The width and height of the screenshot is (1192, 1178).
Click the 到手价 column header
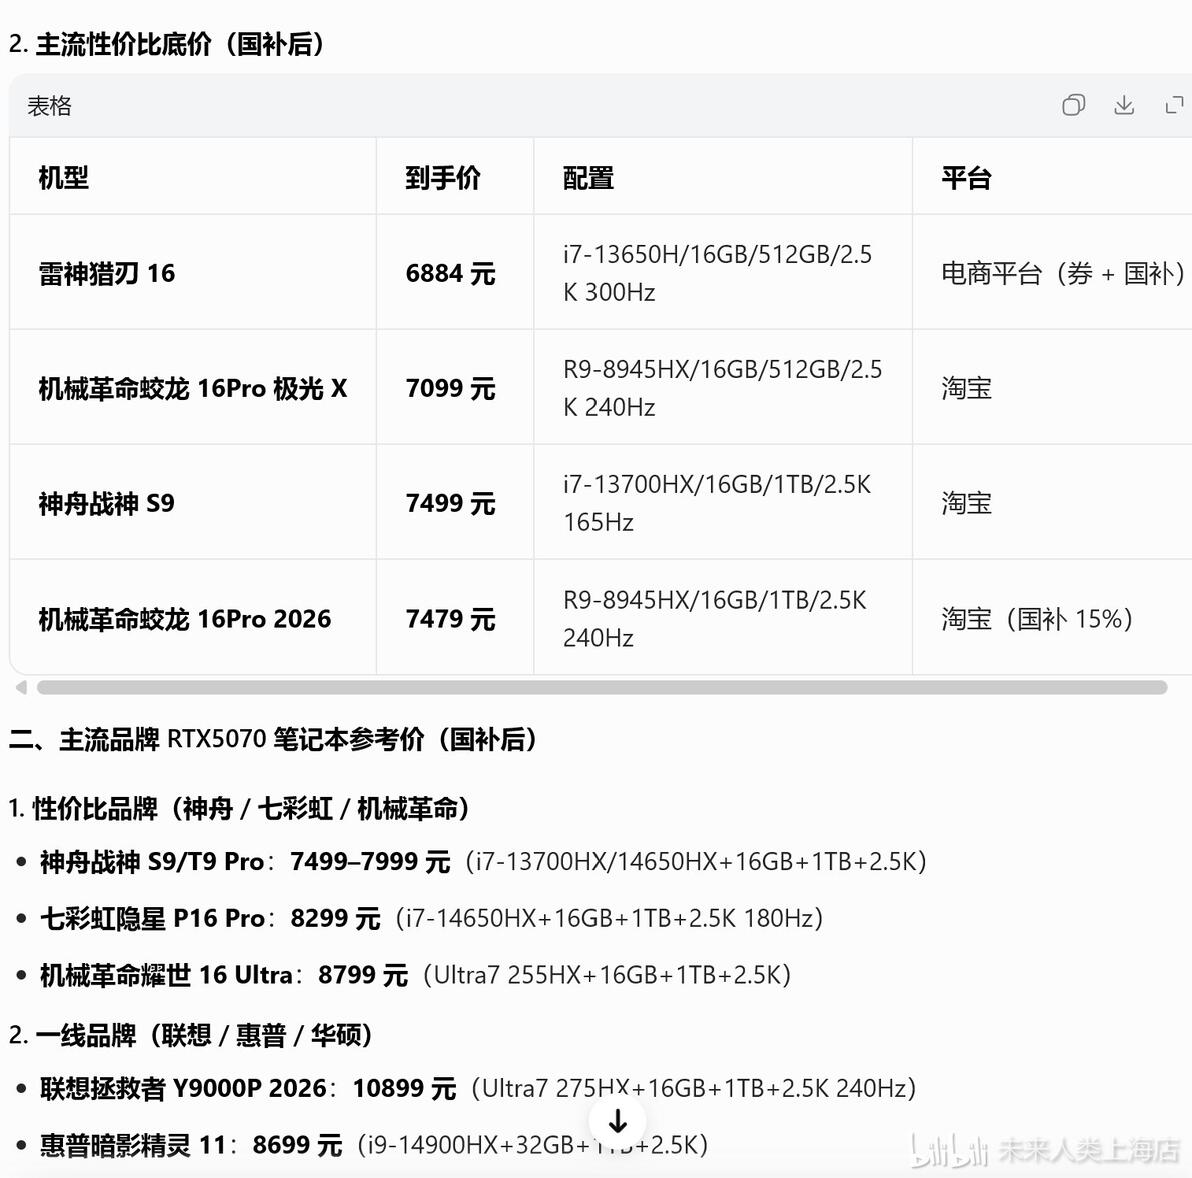[455, 177]
